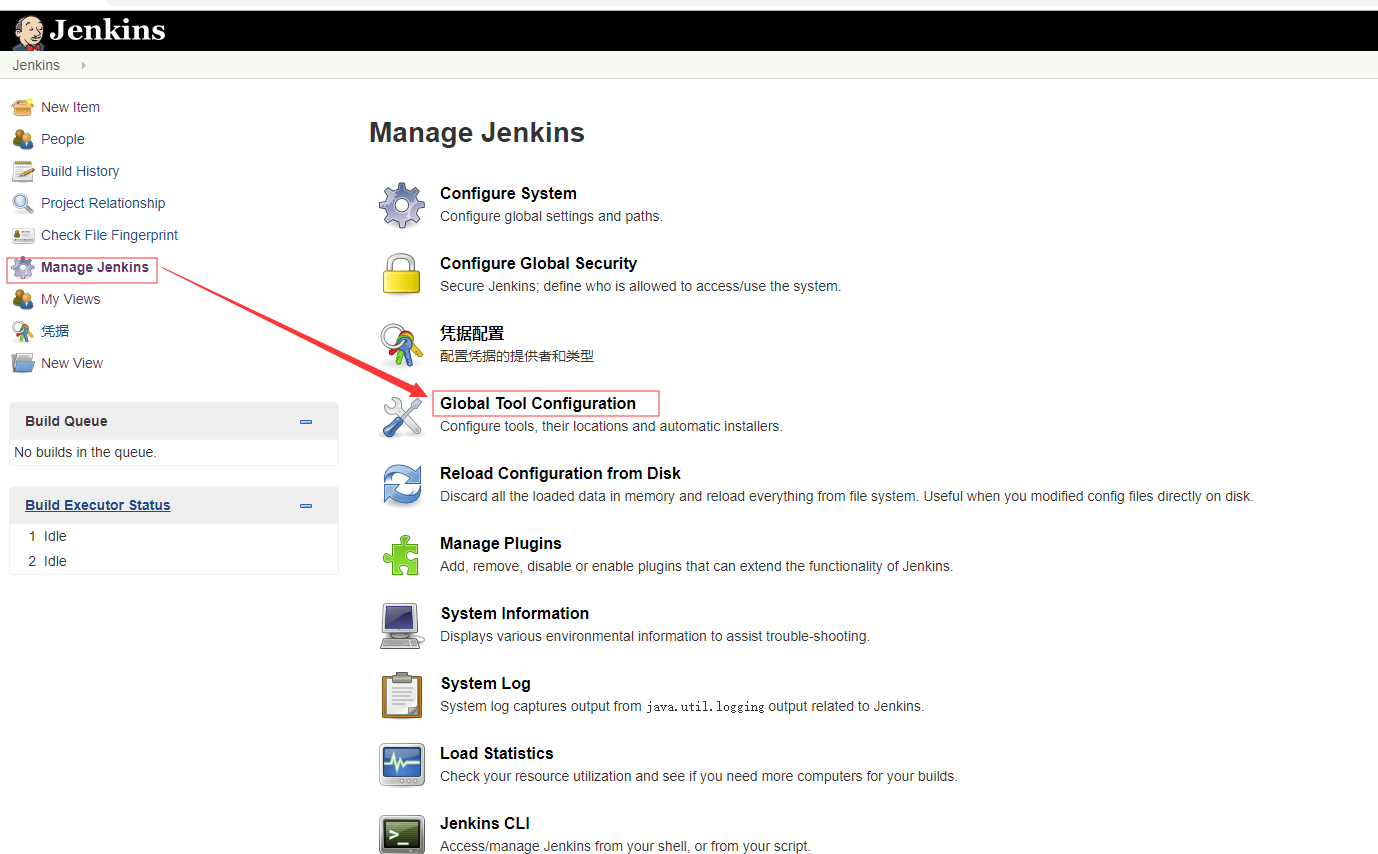
Task: Click the 凭据 keys icon in sidebar
Action: pyautogui.click(x=23, y=331)
